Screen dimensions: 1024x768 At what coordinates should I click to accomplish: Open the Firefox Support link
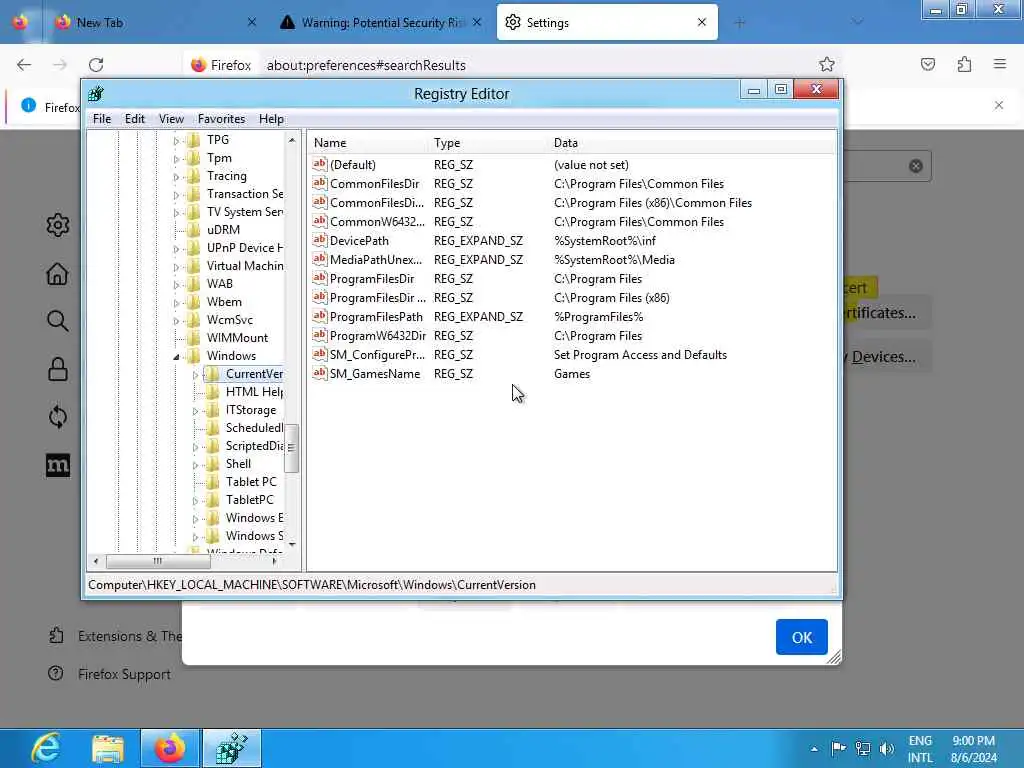point(109,674)
